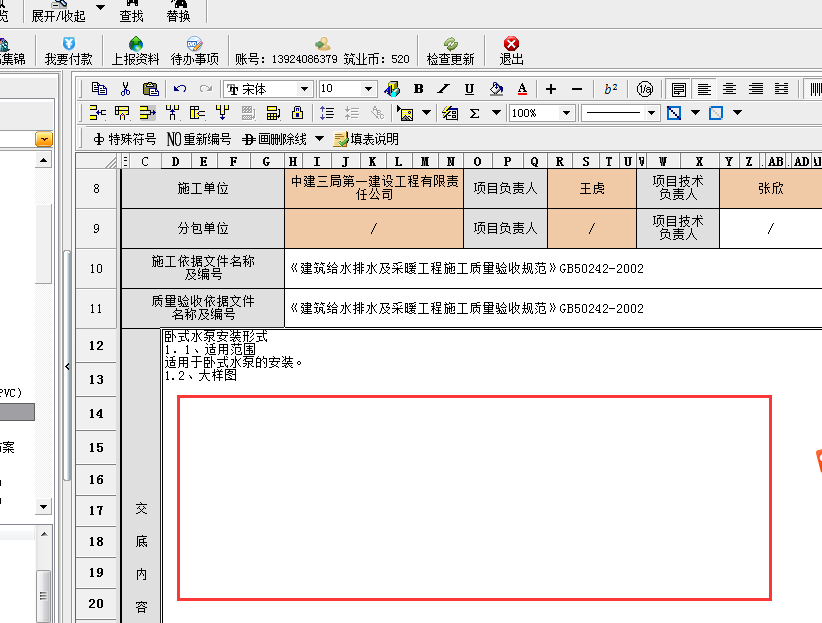
Task: Click 检查更新 in the top toolbar
Action: [x=450, y=51]
